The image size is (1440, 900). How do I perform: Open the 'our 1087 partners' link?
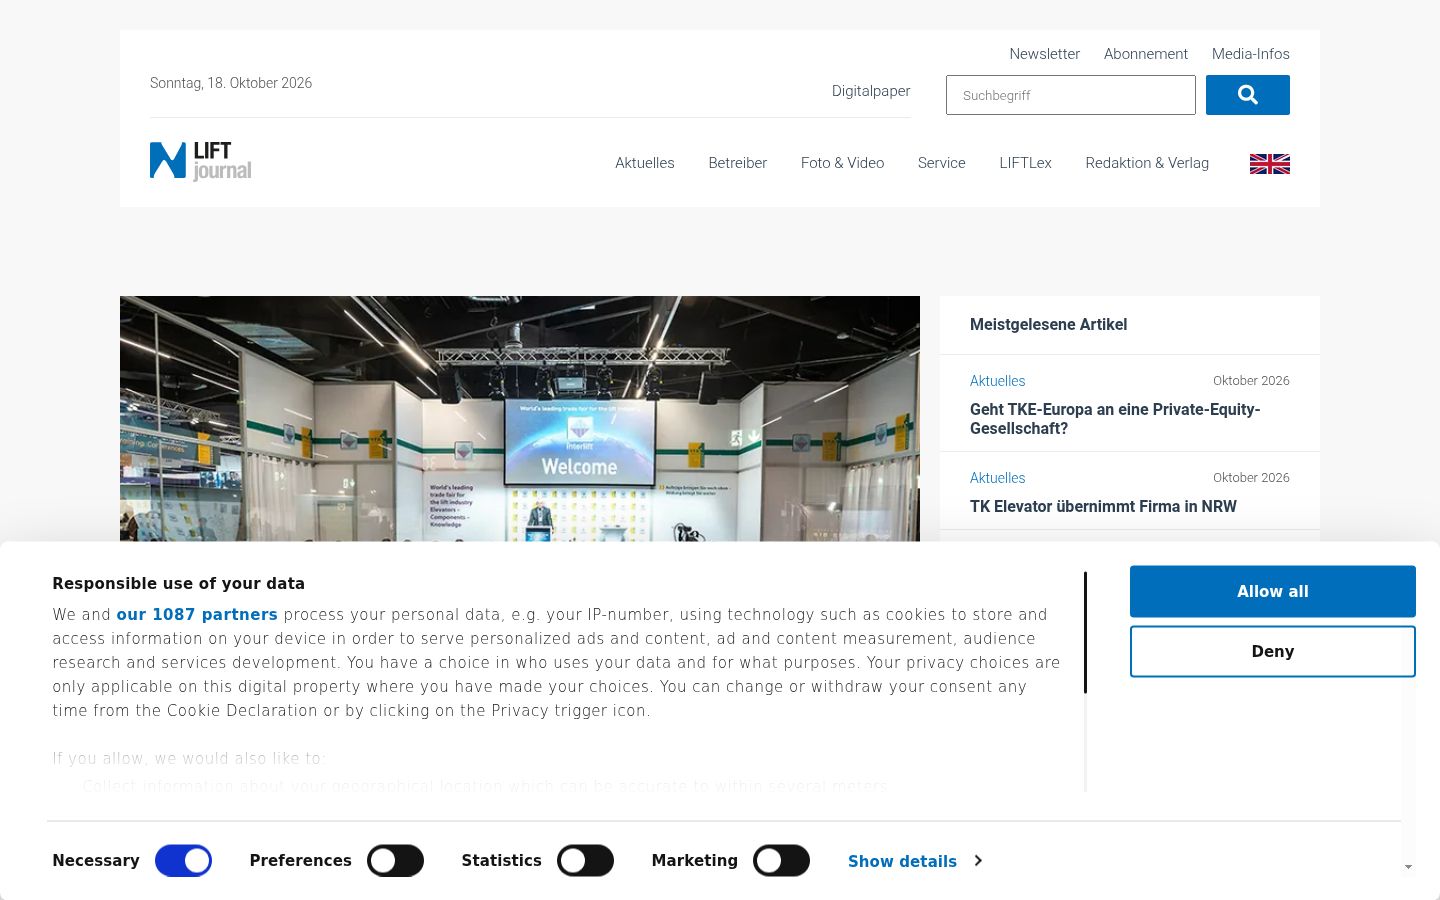(x=197, y=615)
